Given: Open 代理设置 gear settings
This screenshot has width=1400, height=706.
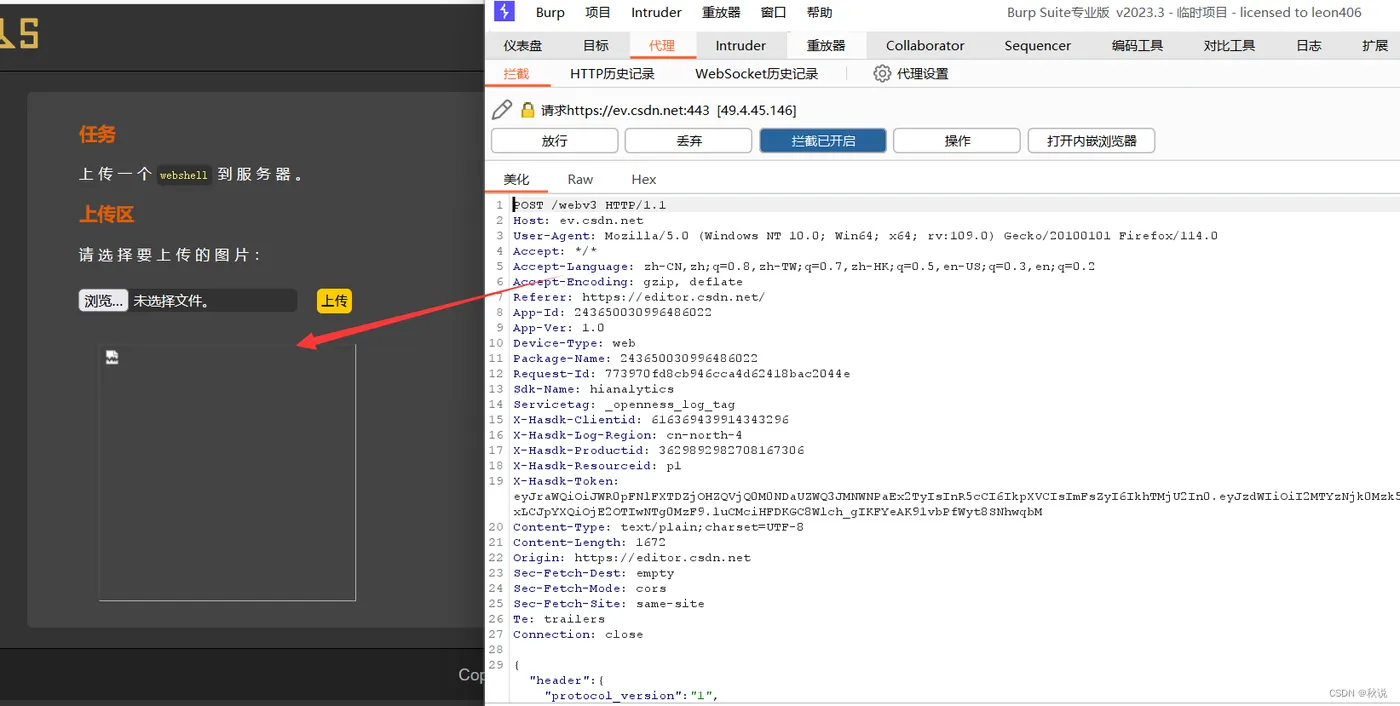Looking at the screenshot, I should (x=910, y=74).
